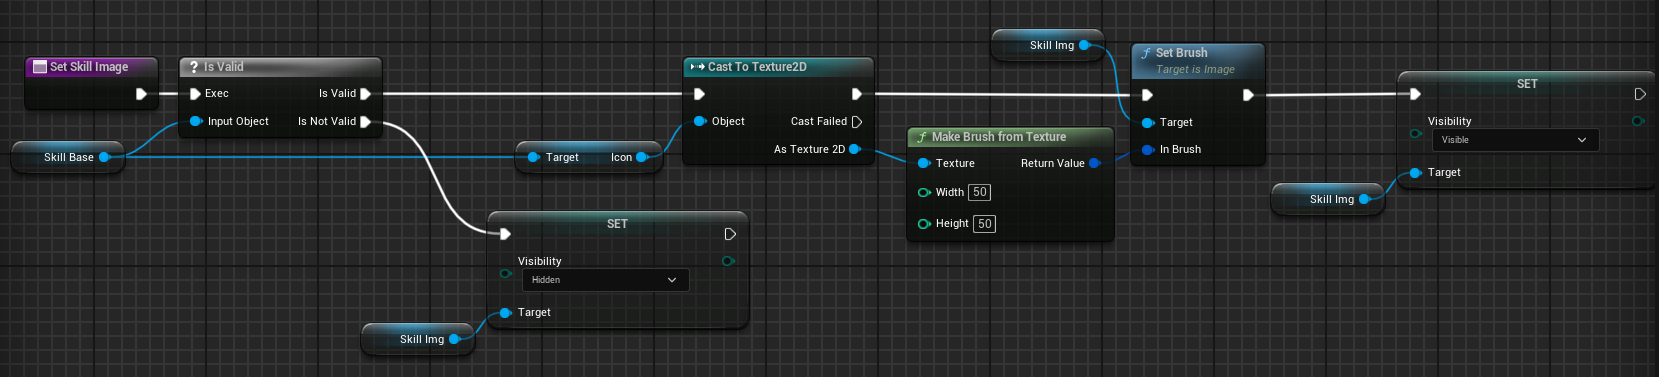
Task: Click the Icon output pin
Action: point(642,157)
